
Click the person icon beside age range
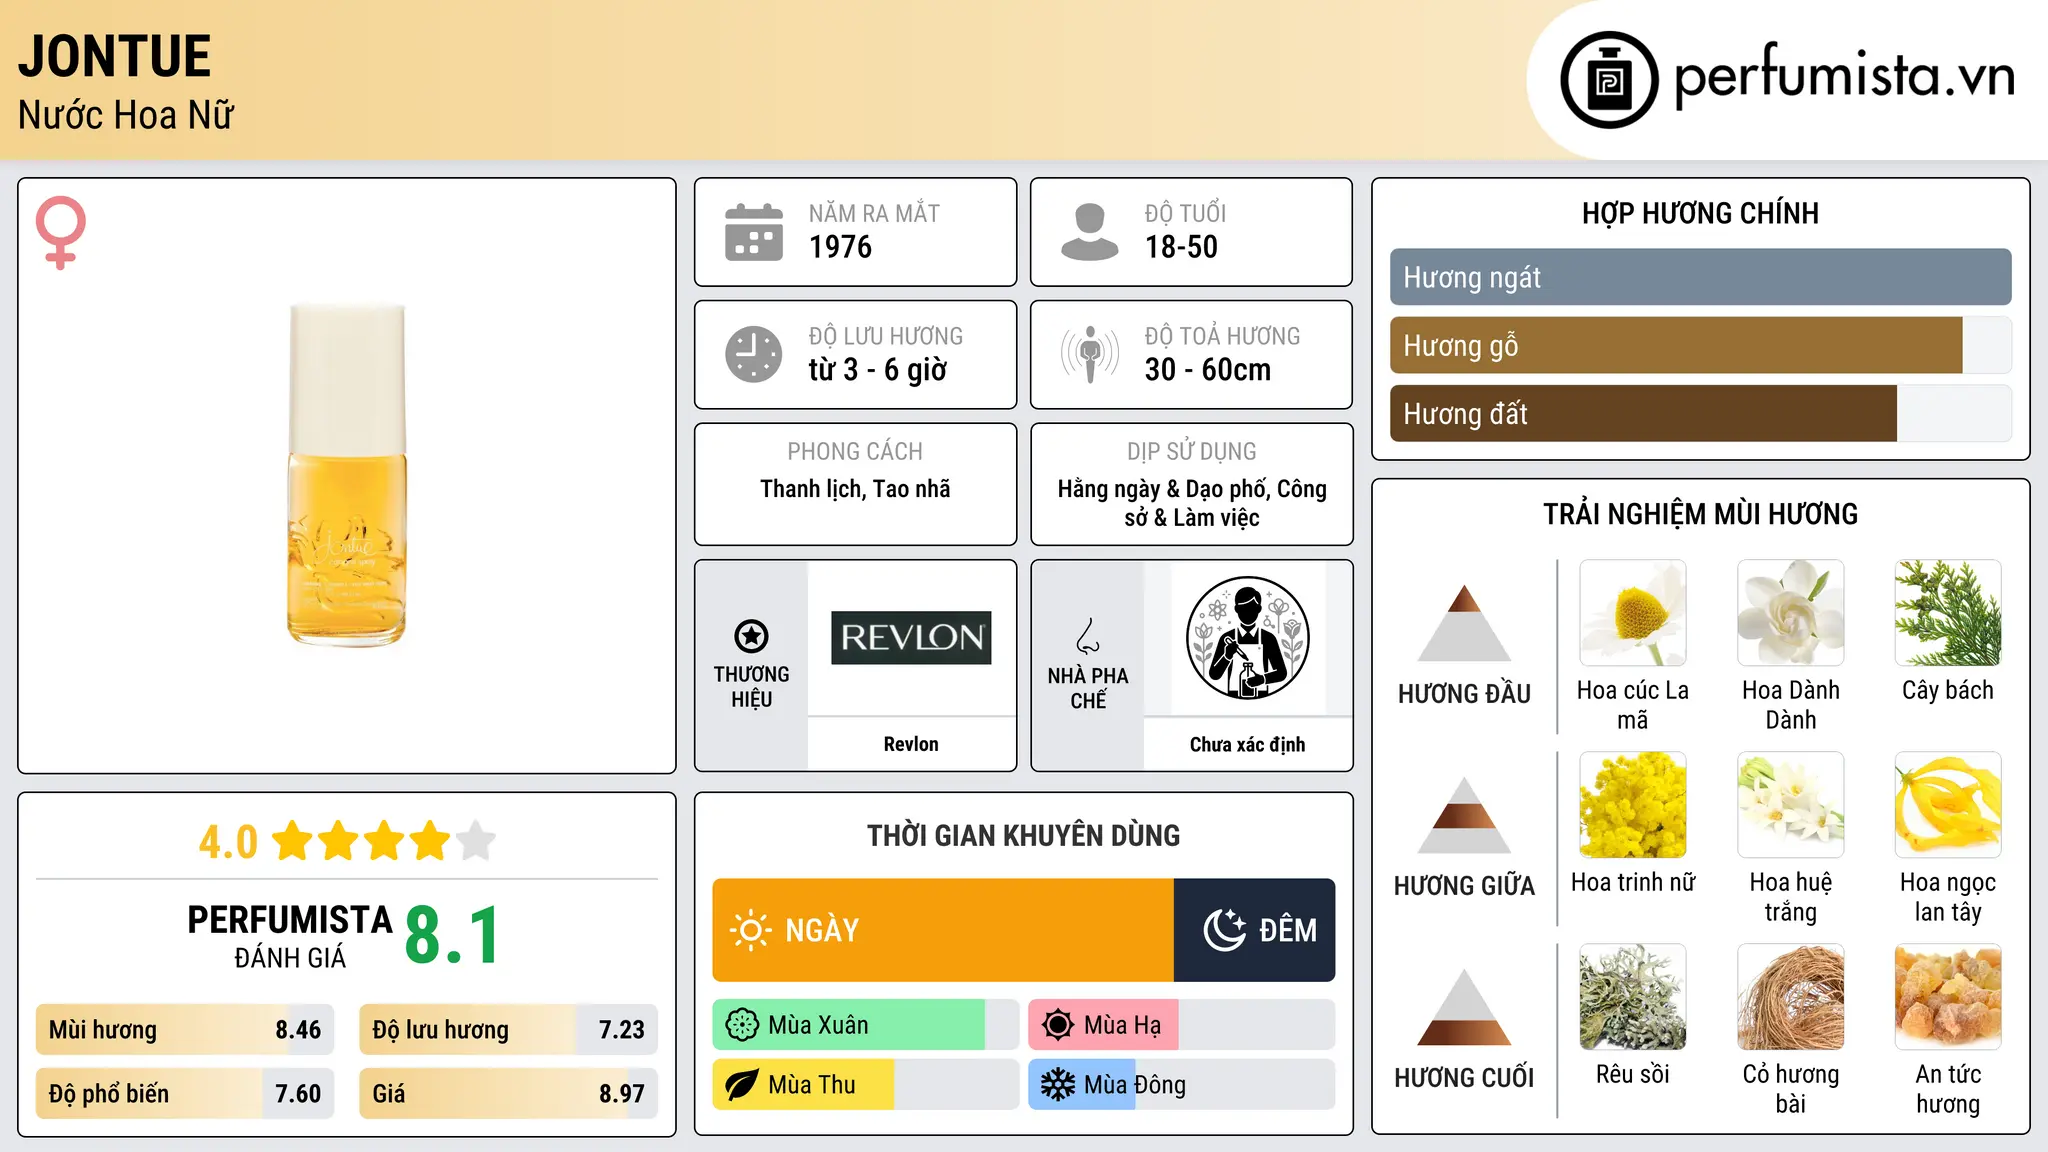tap(1089, 232)
